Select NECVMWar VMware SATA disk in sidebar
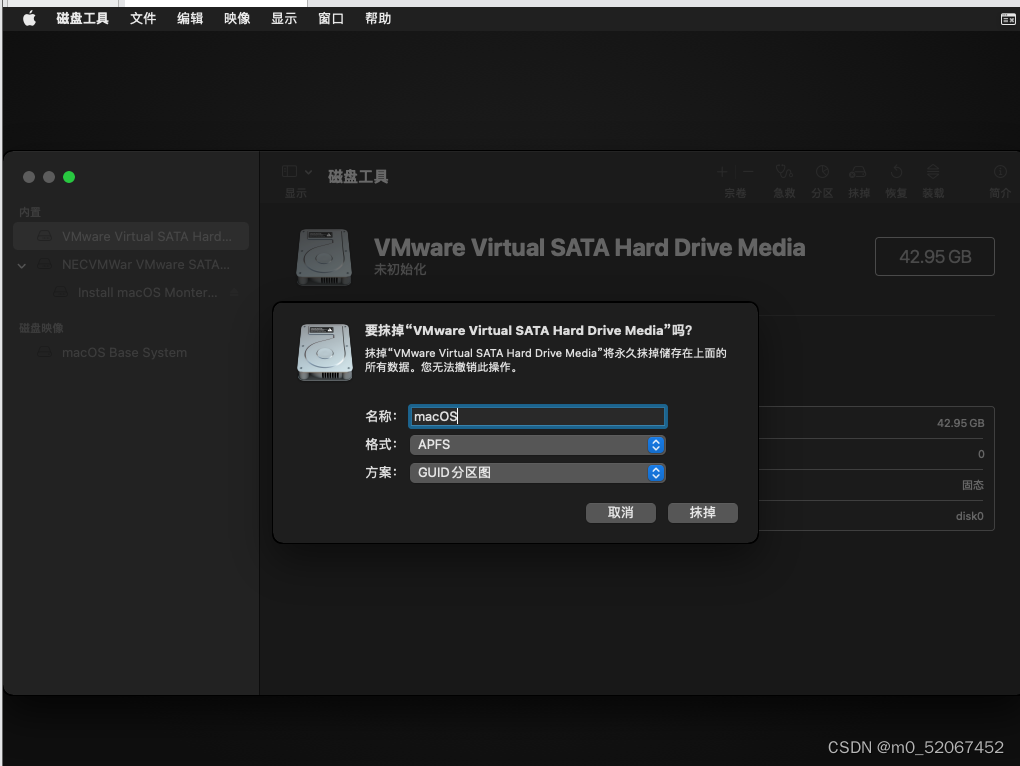 click(x=133, y=265)
